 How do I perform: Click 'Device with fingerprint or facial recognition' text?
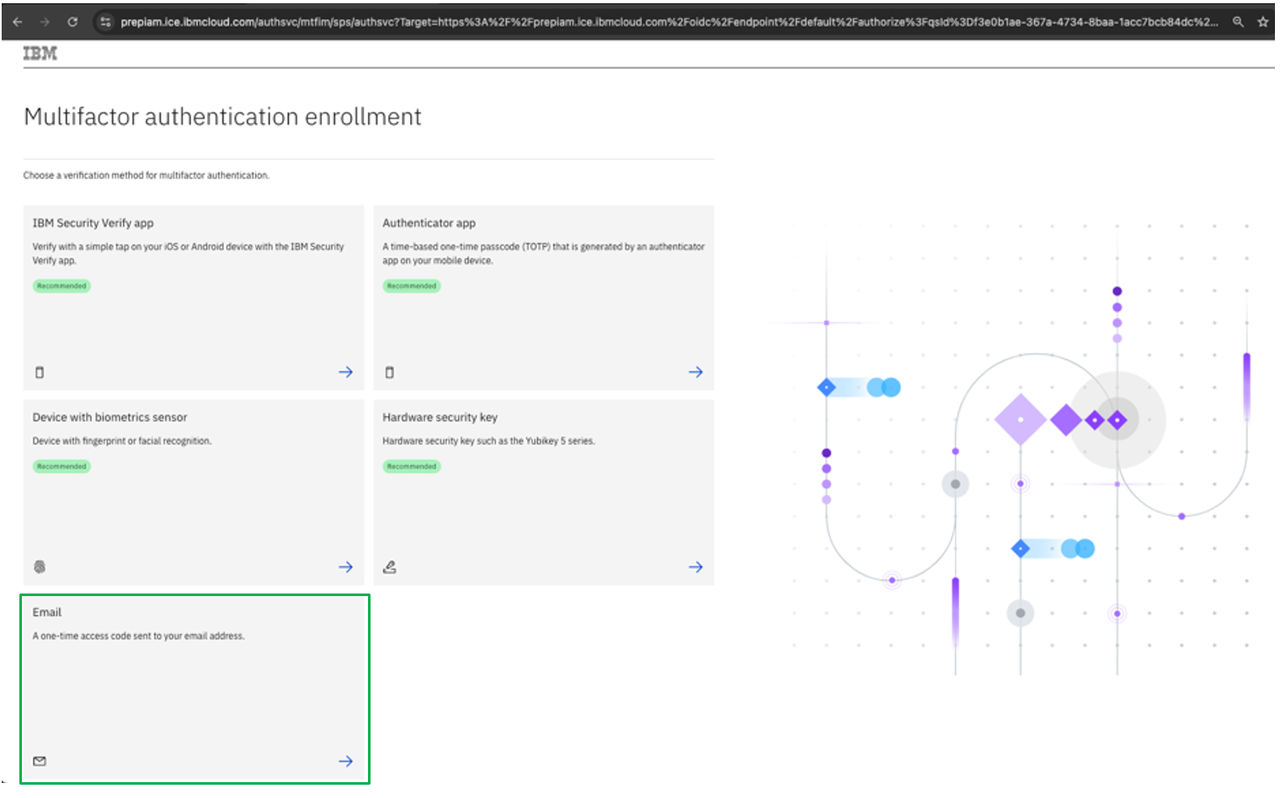(x=122, y=441)
